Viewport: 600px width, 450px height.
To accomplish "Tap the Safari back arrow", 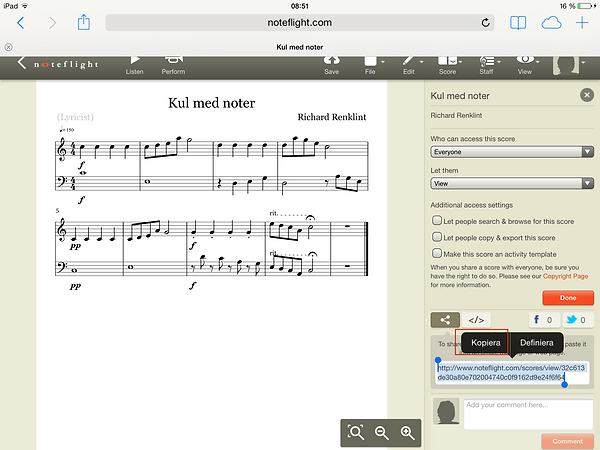I will click(21, 23).
